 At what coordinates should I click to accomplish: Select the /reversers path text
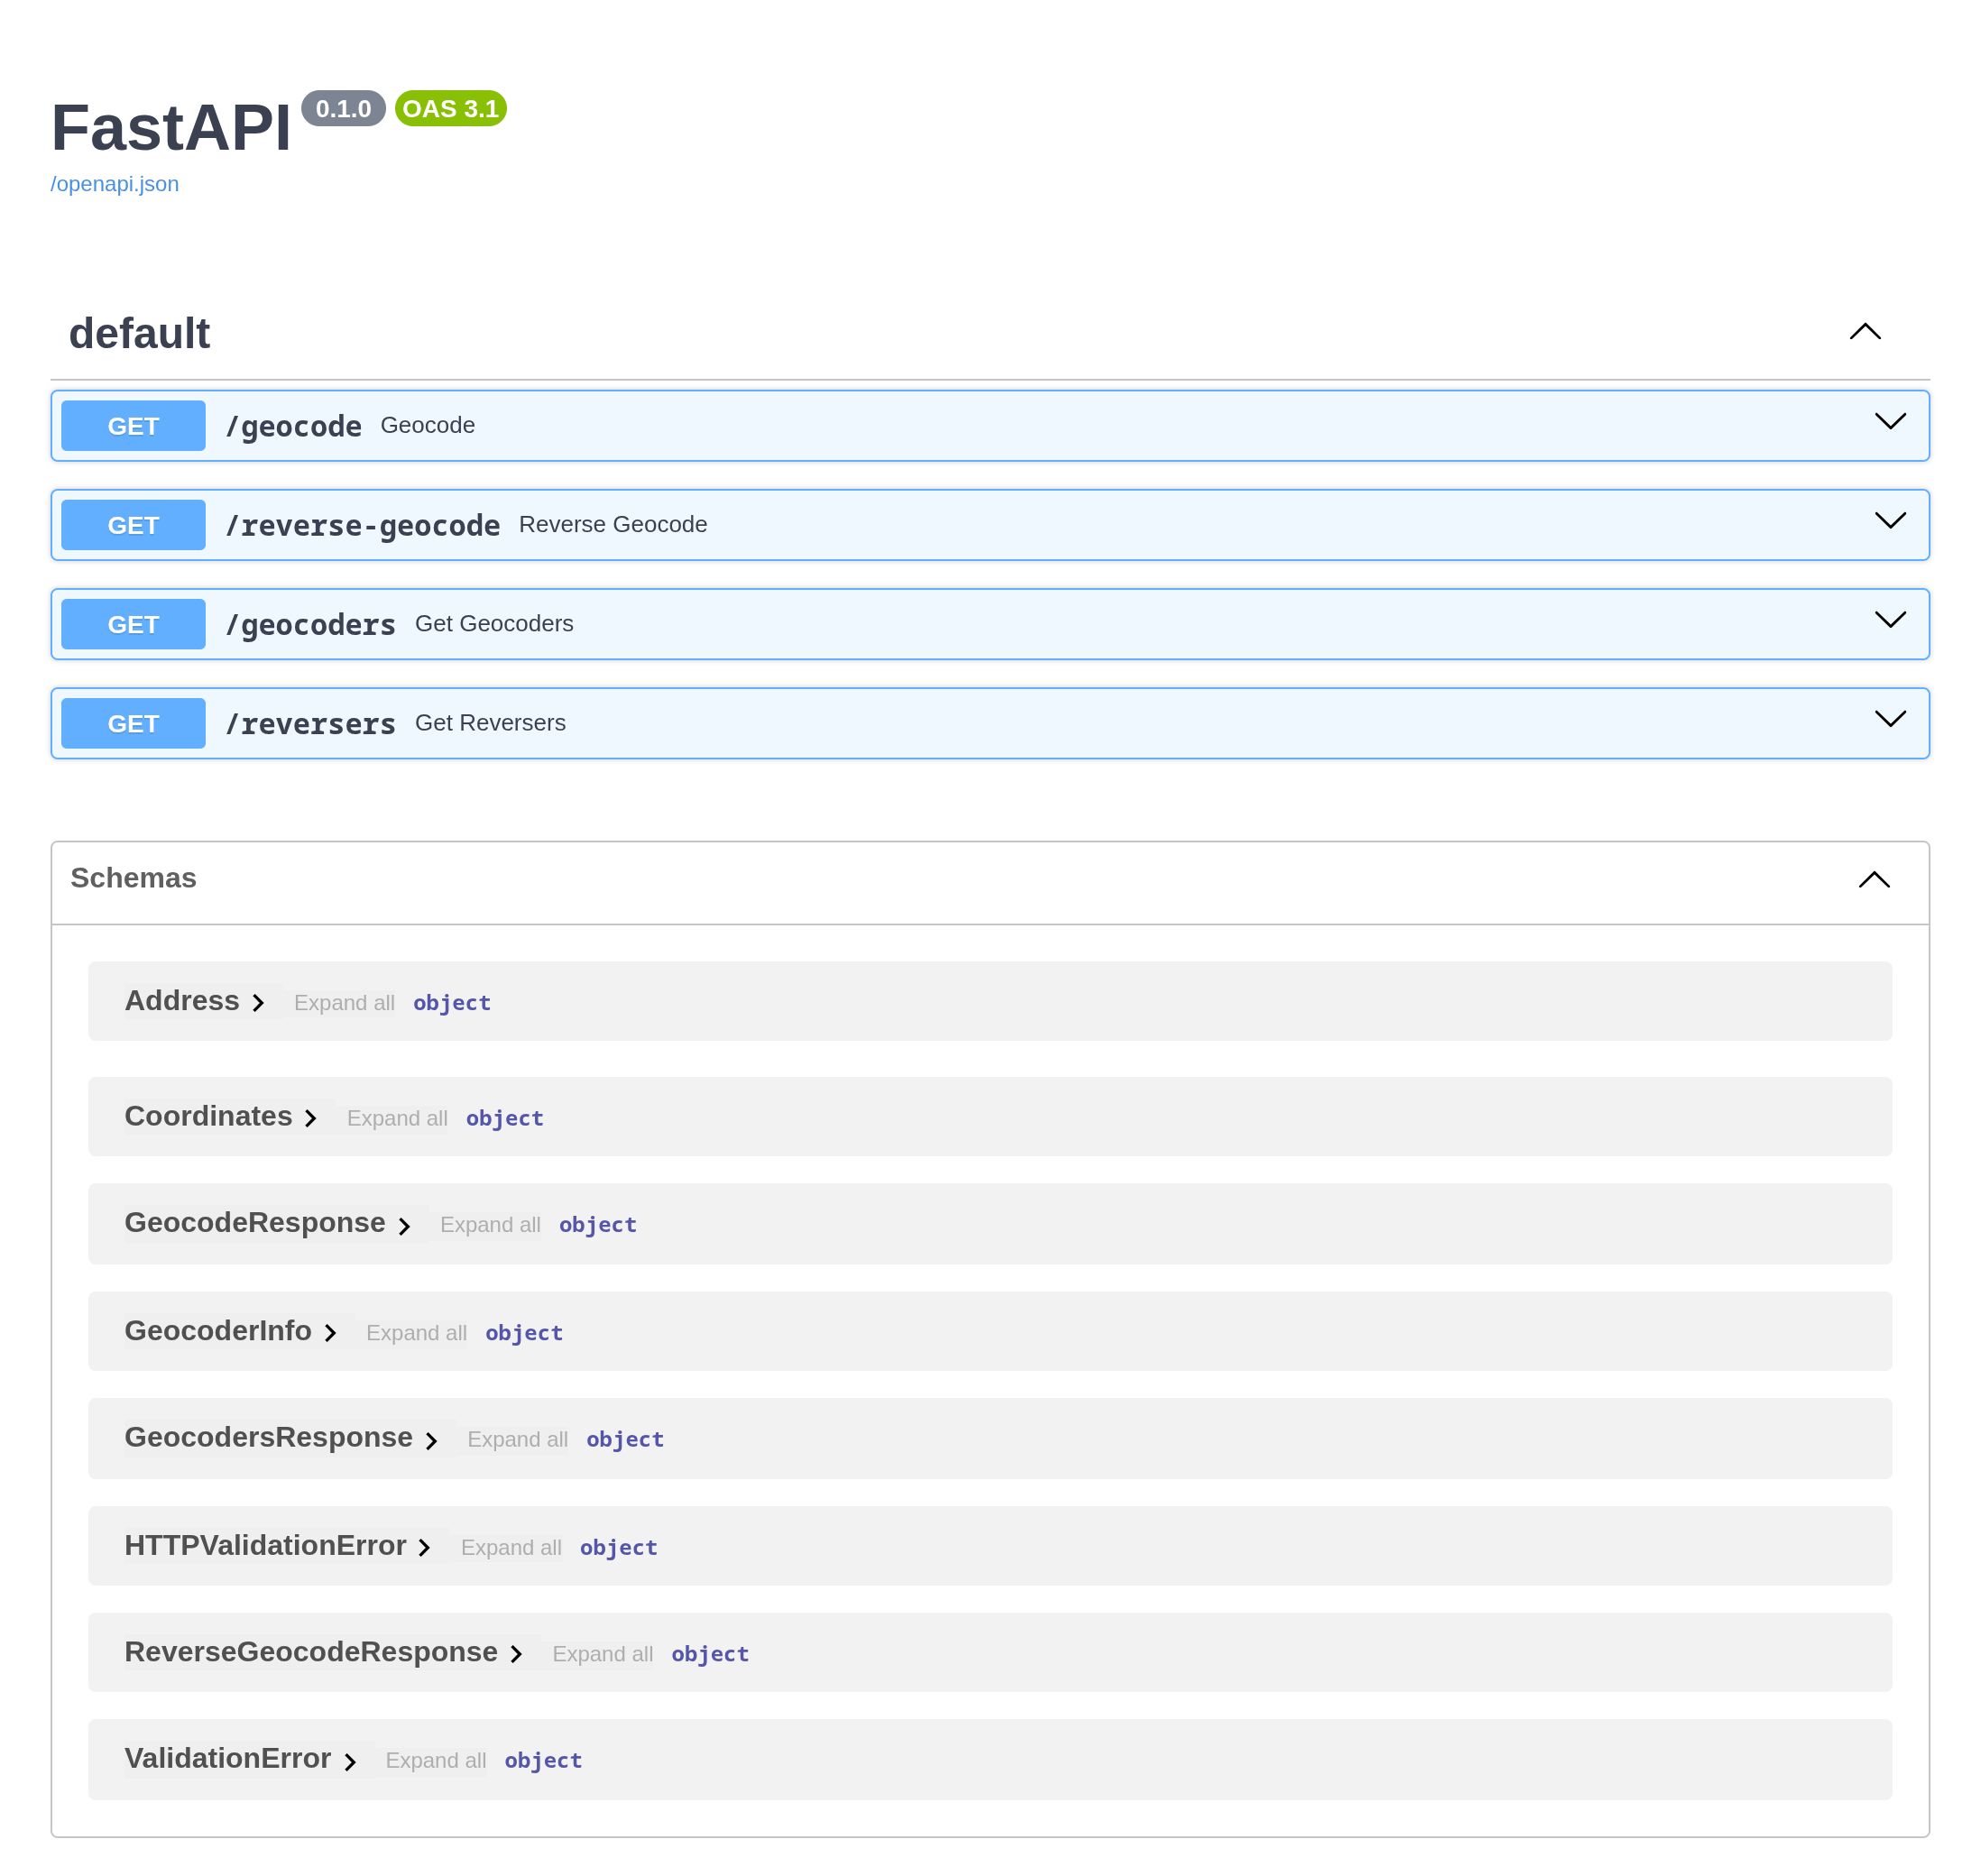point(310,723)
